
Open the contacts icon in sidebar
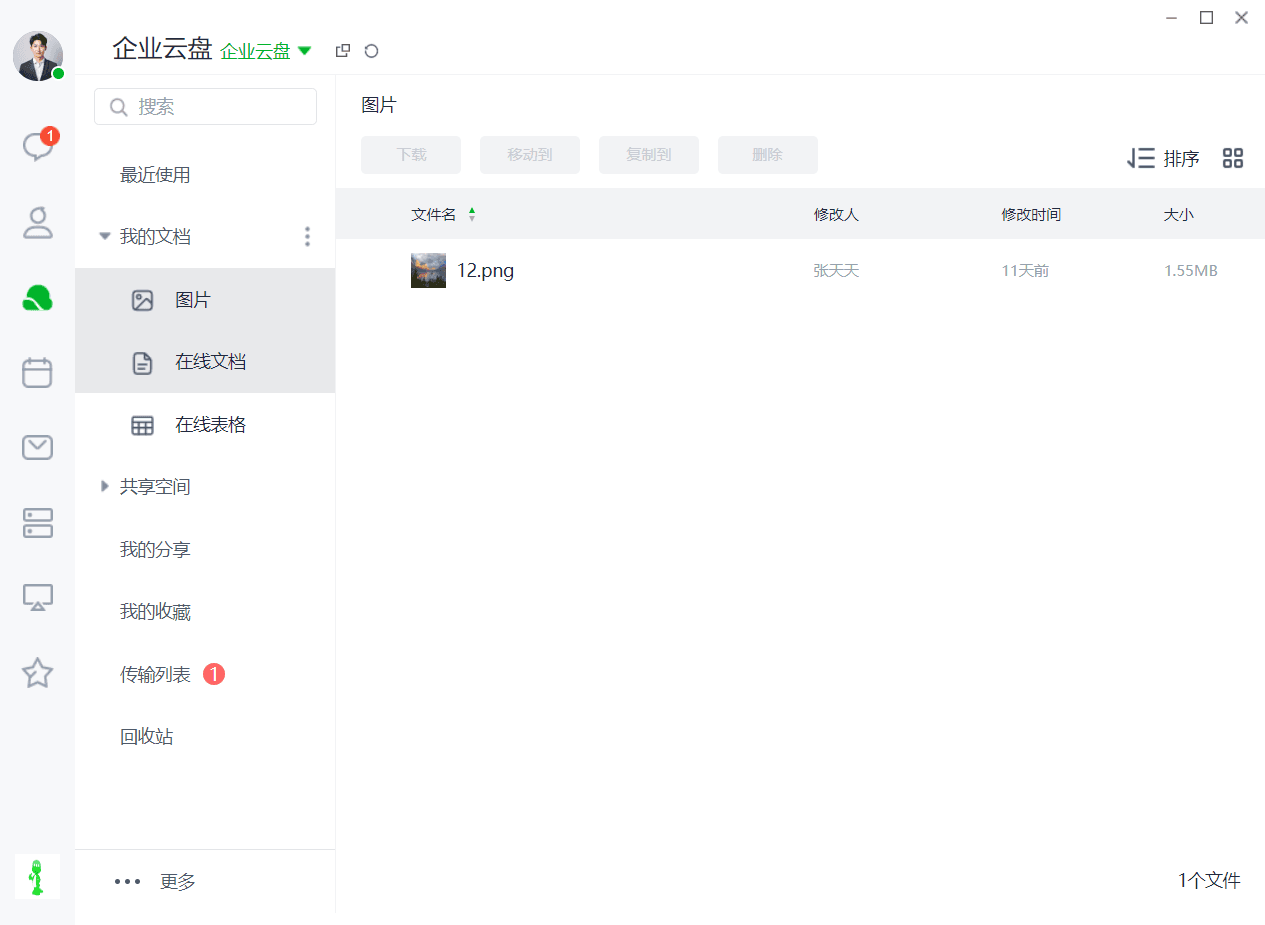tap(38, 222)
